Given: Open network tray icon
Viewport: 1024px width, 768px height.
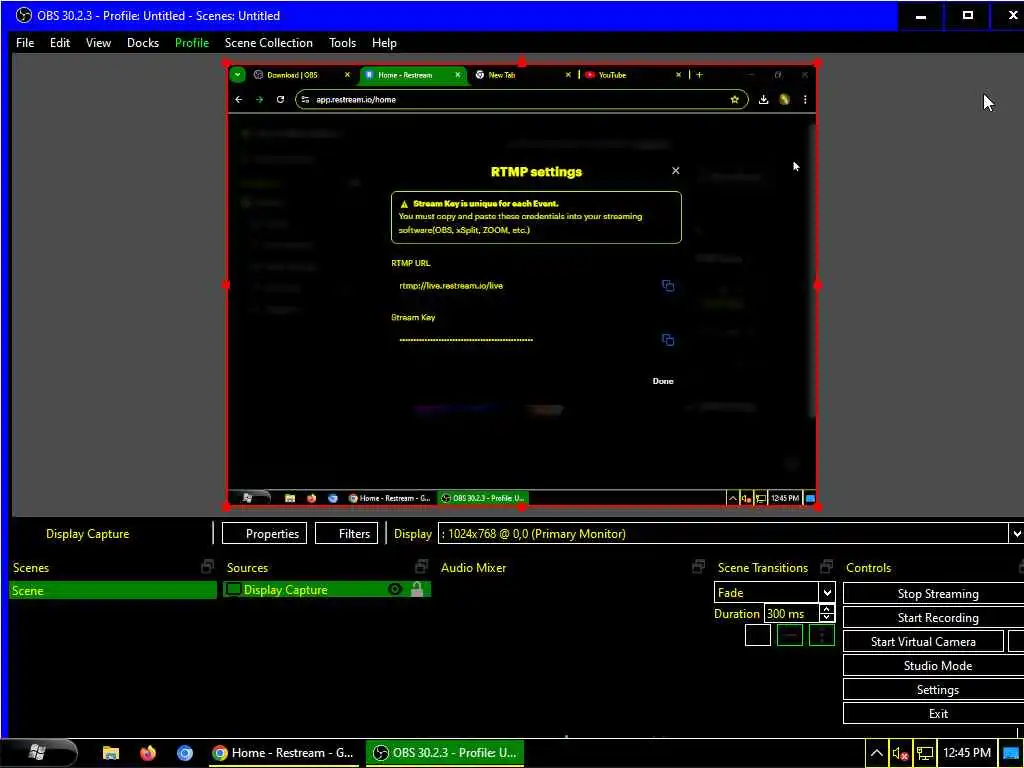Looking at the screenshot, I should pos(924,753).
